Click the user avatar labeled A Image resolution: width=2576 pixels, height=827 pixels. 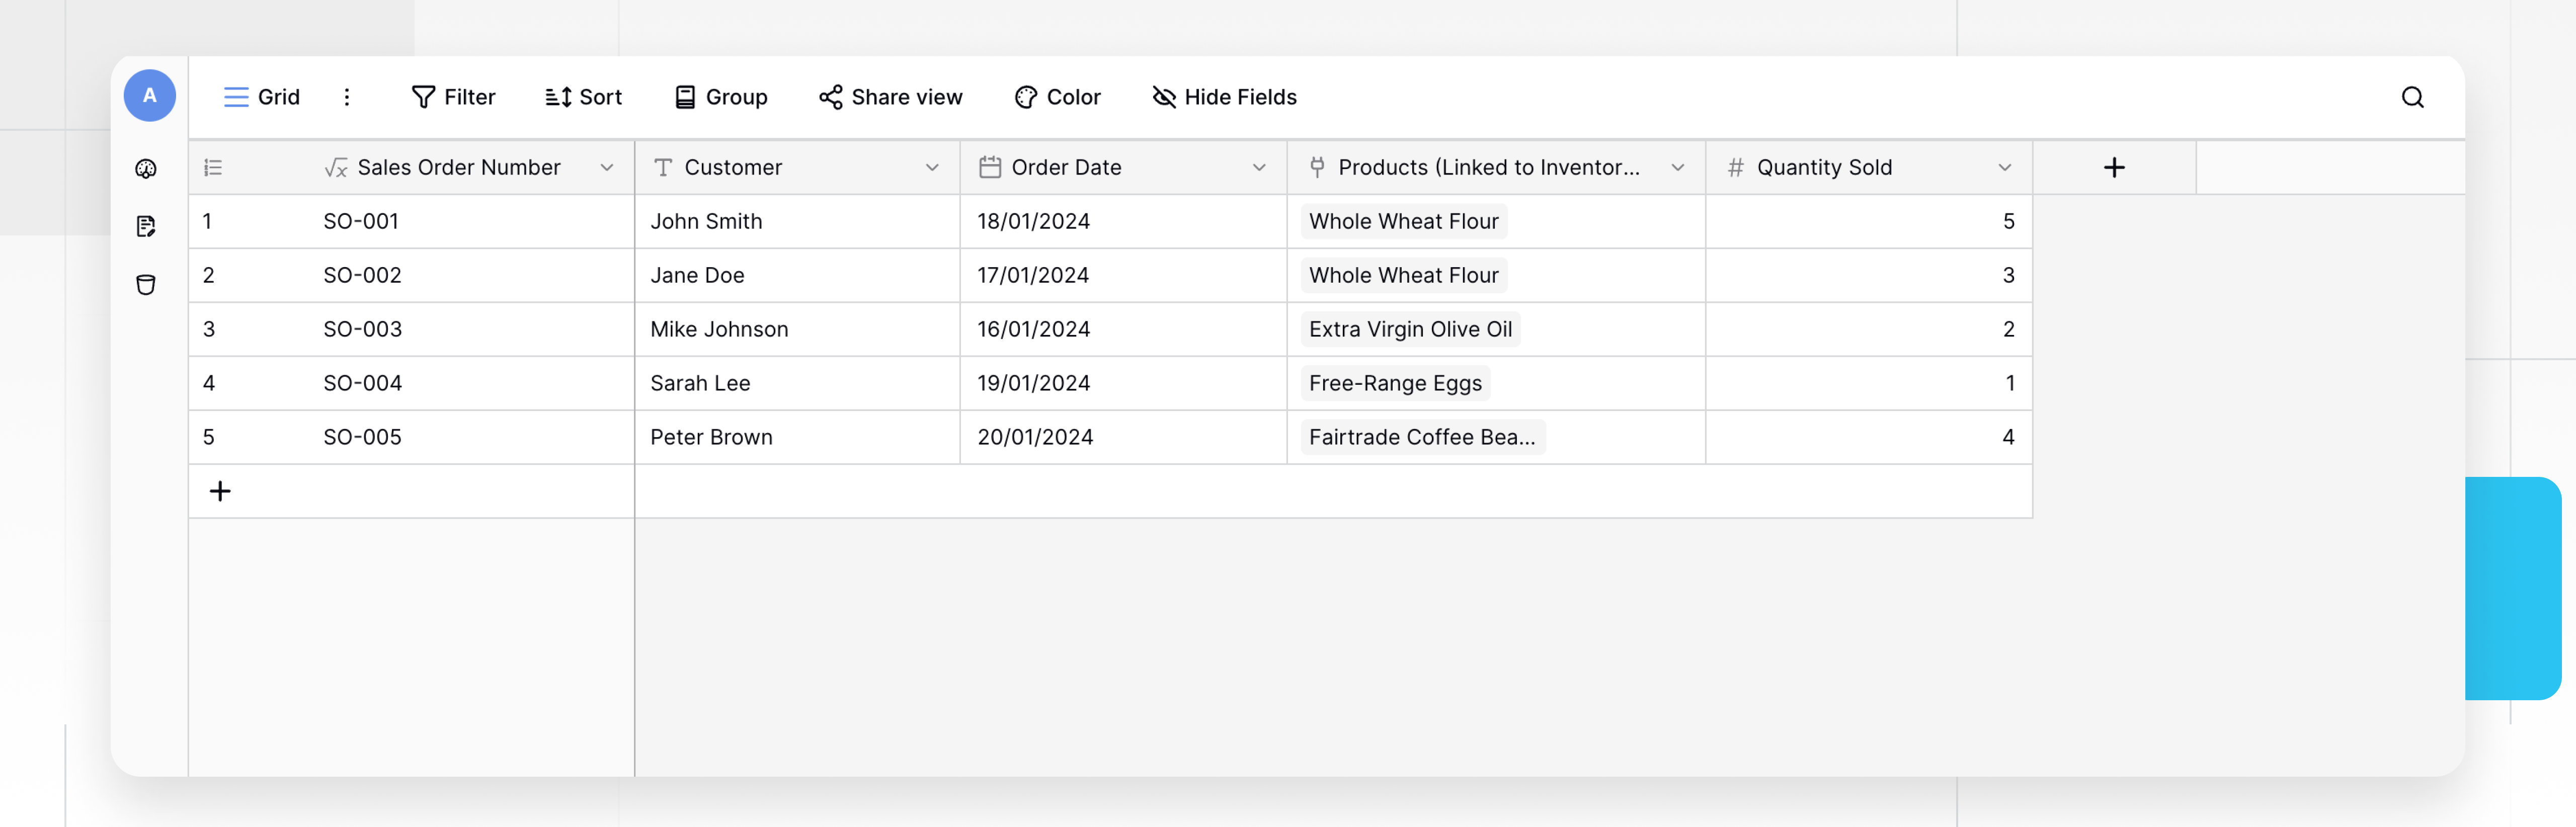[150, 96]
